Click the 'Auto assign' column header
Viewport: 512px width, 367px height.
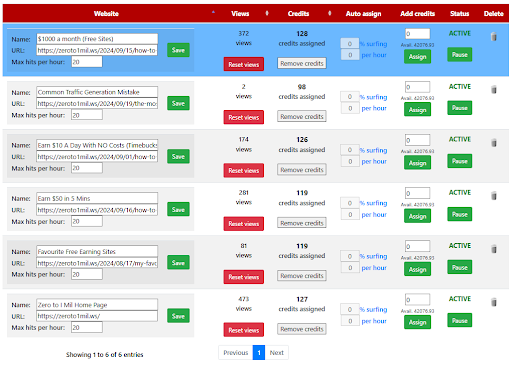pos(363,14)
